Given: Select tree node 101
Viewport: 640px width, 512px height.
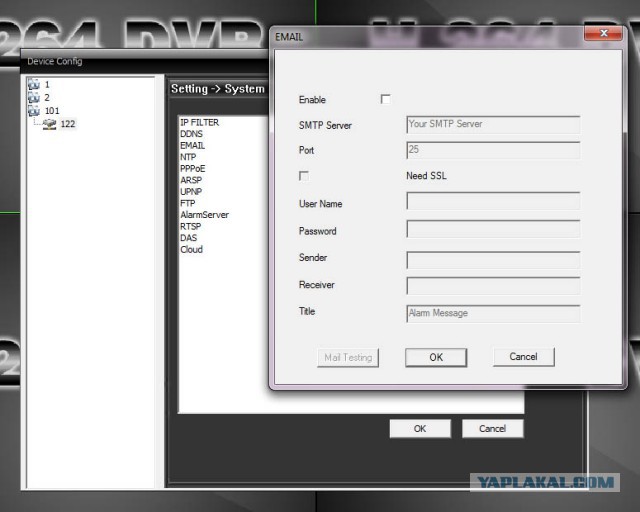Looking at the screenshot, I should point(52,111).
